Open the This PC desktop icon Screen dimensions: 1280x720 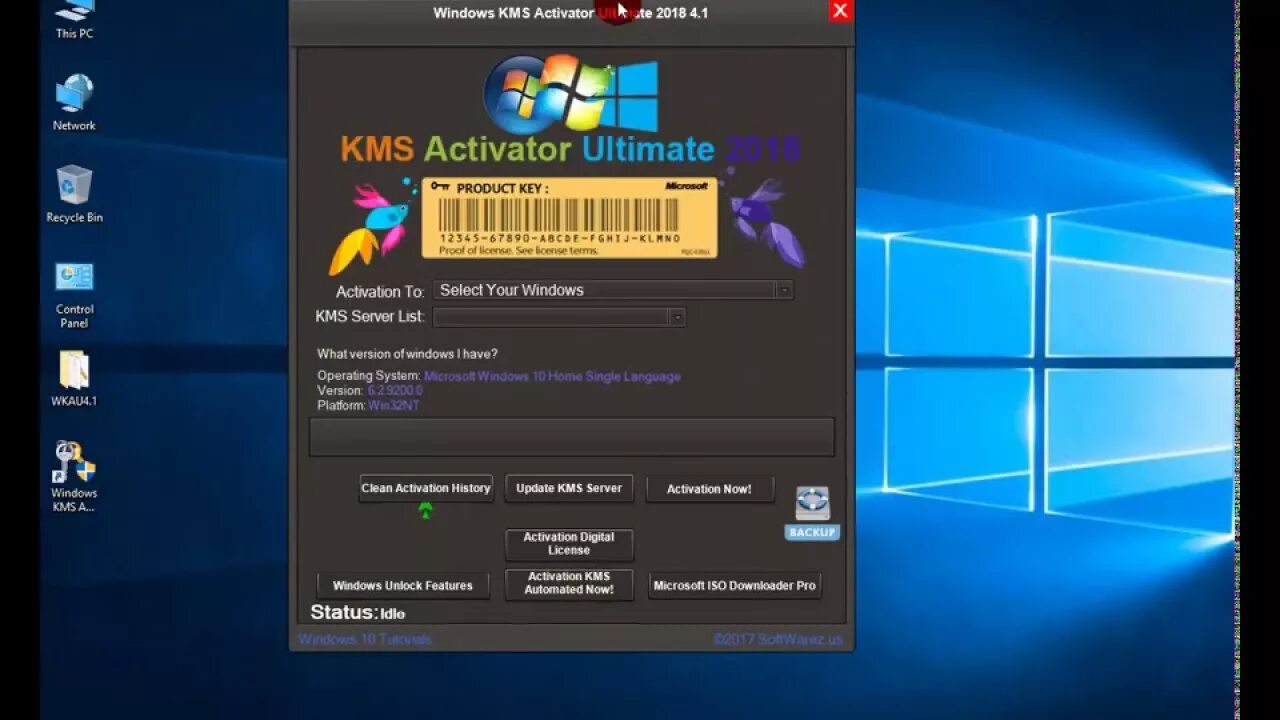click(x=74, y=20)
